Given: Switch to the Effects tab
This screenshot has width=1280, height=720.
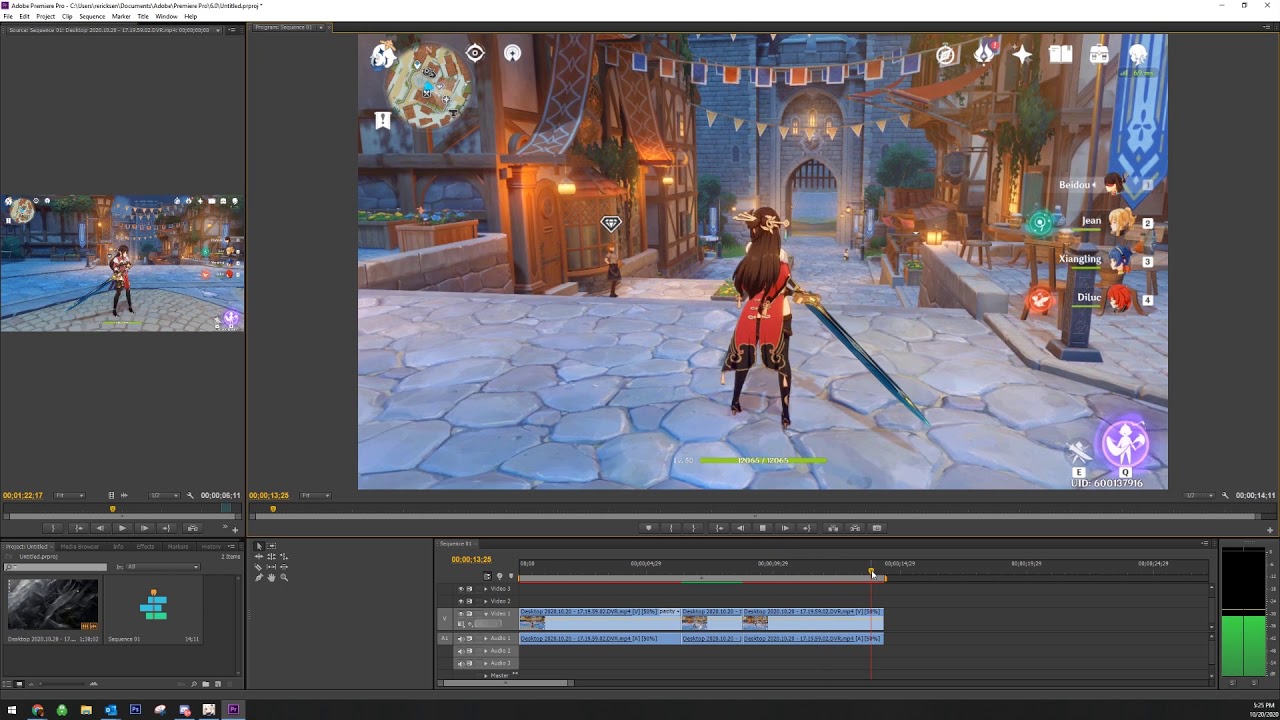Looking at the screenshot, I should [x=145, y=547].
